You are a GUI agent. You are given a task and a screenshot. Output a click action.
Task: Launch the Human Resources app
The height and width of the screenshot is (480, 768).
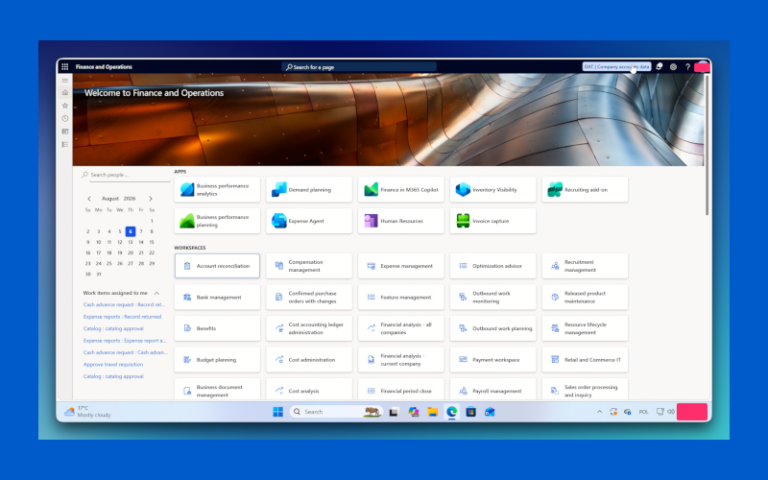(x=401, y=221)
